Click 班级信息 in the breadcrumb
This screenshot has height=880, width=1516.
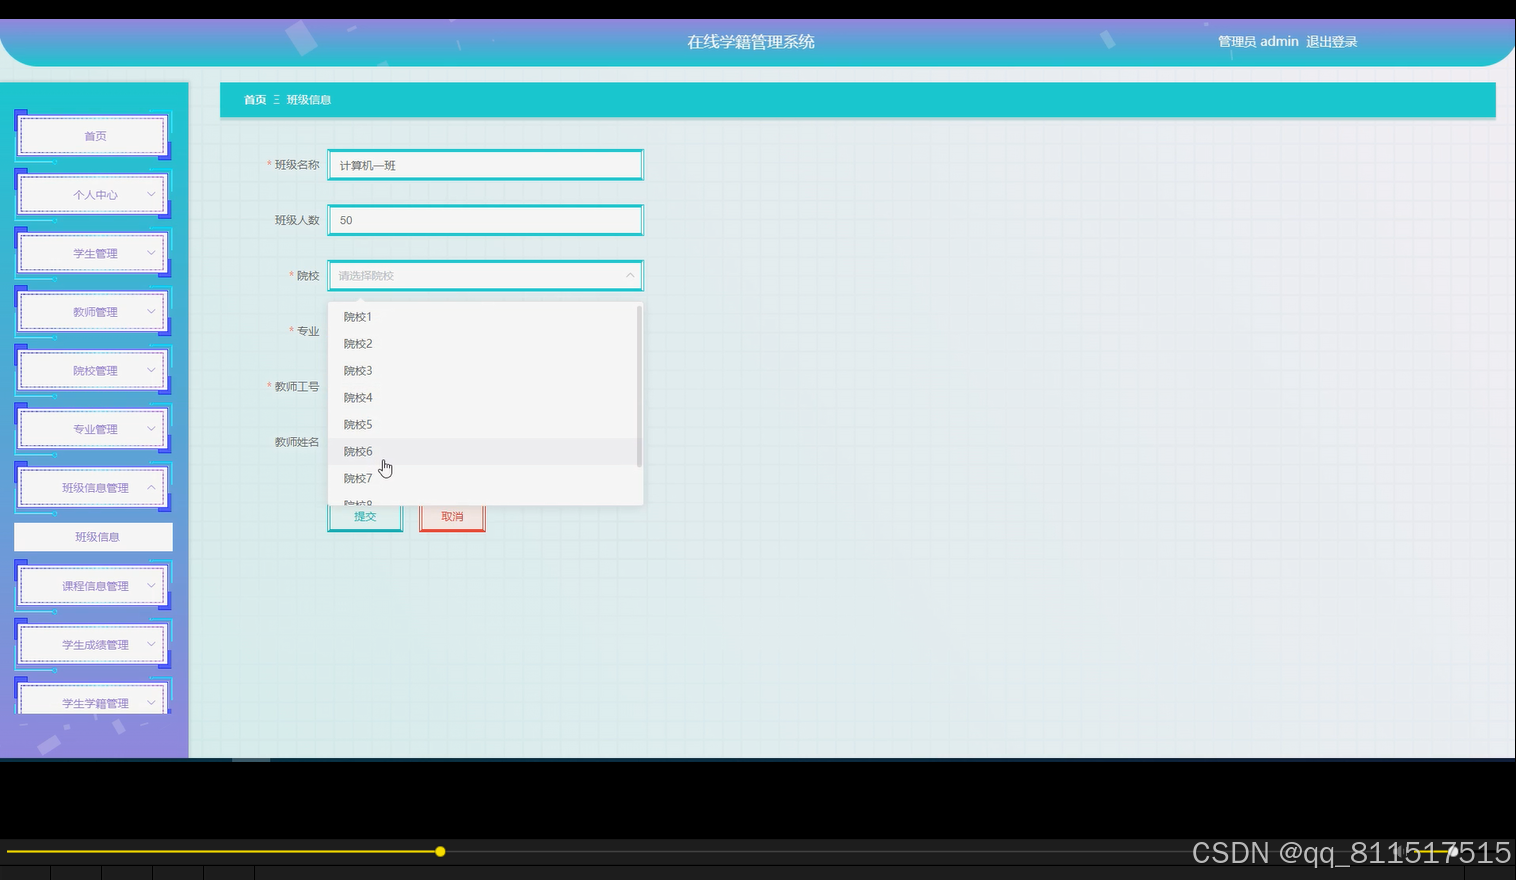click(x=308, y=100)
